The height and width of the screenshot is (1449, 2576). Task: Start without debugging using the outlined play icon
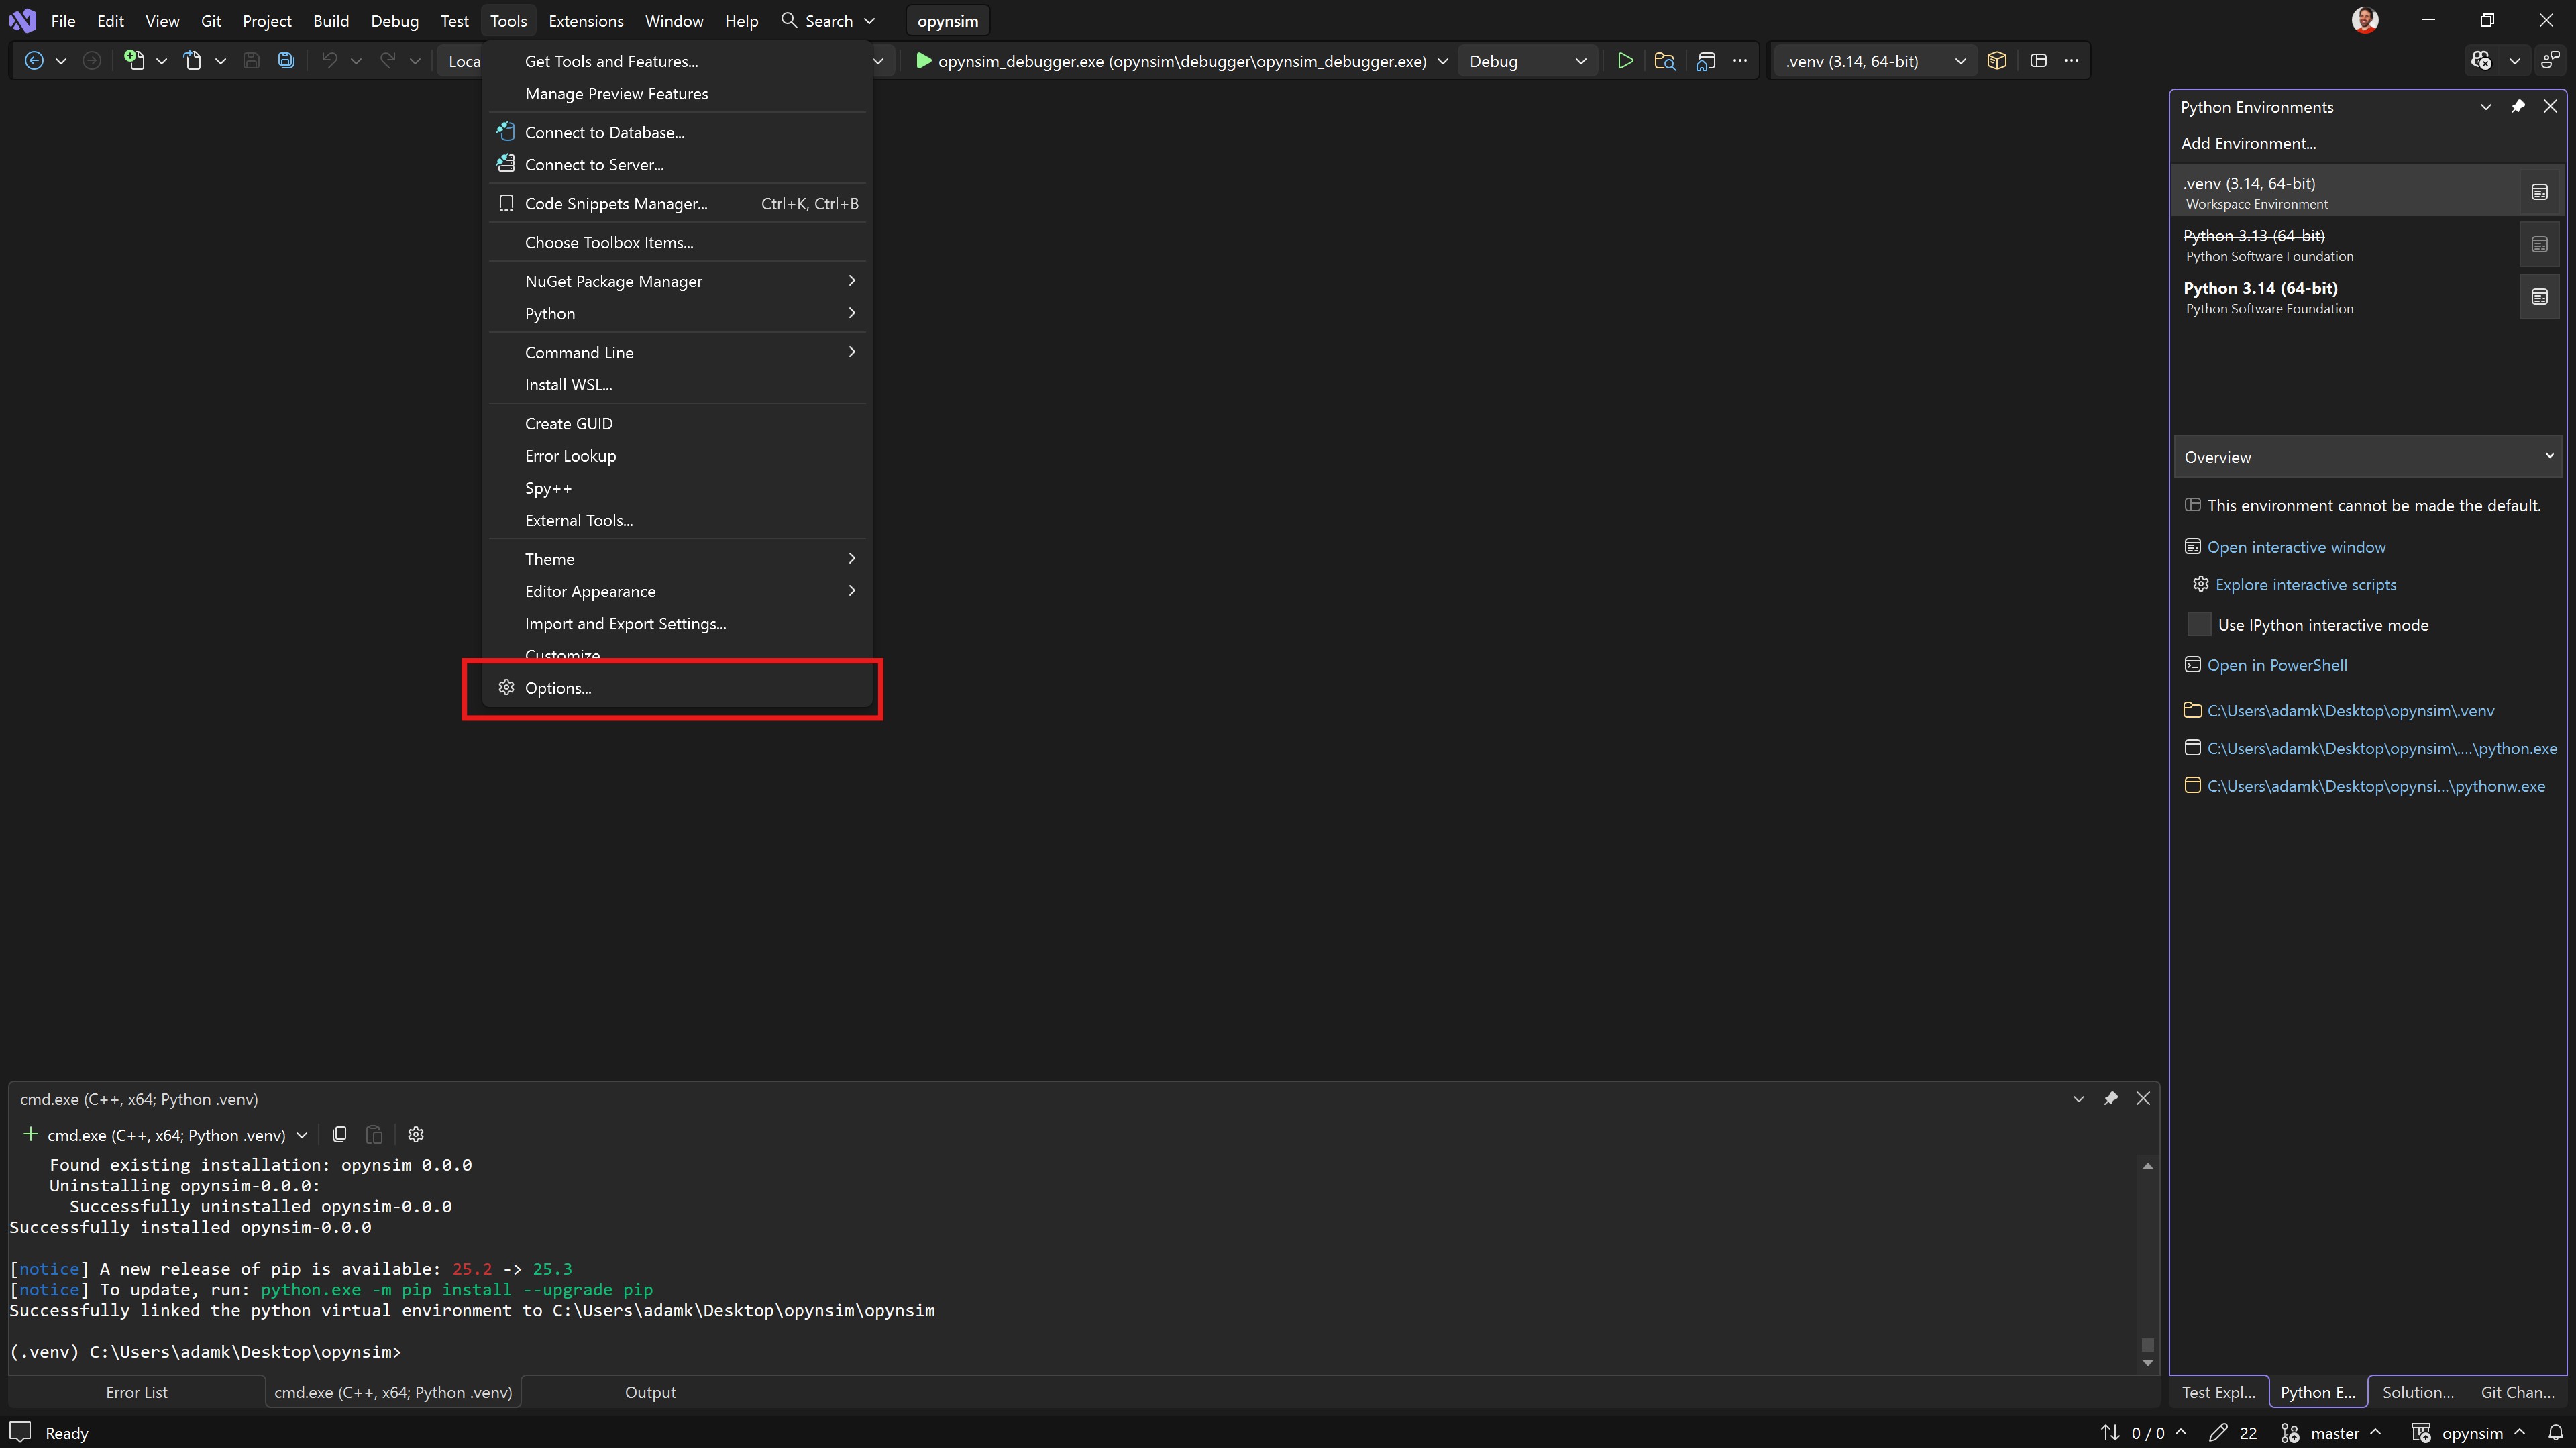click(1625, 61)
